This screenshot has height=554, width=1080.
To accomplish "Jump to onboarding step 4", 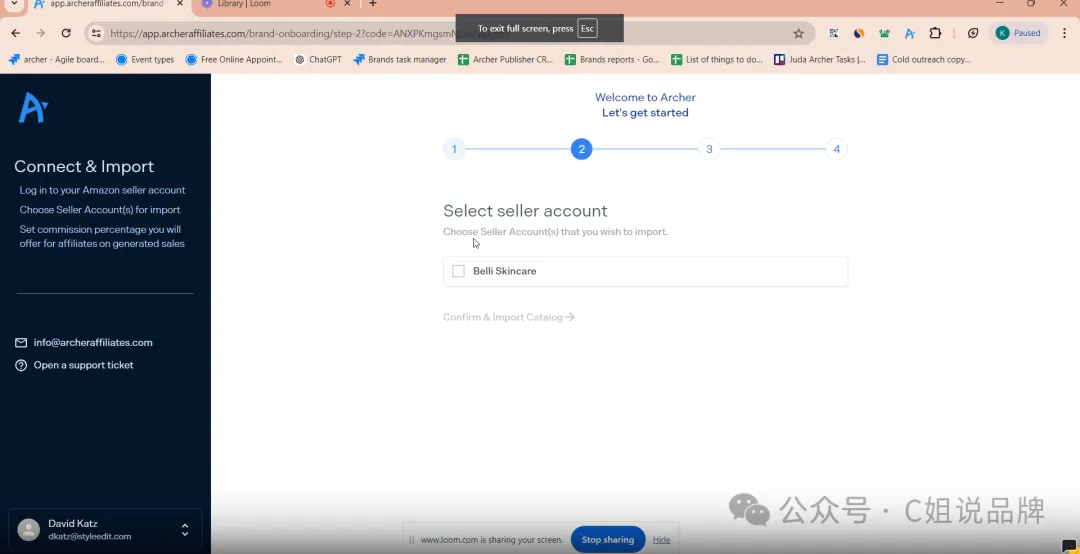I will pos(836,149).
